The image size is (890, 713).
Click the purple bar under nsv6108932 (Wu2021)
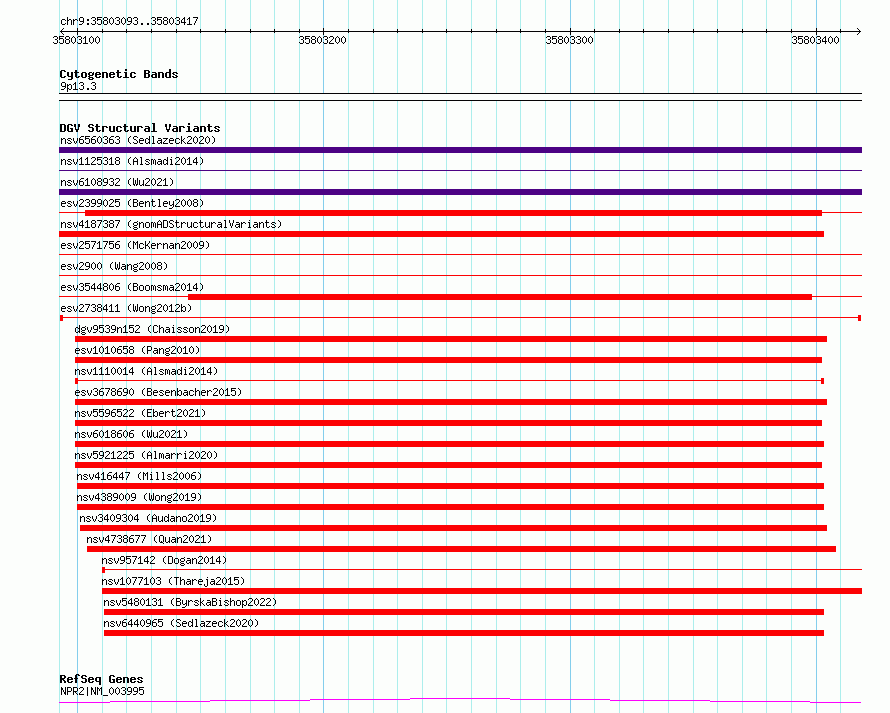[x=460, y=192]
